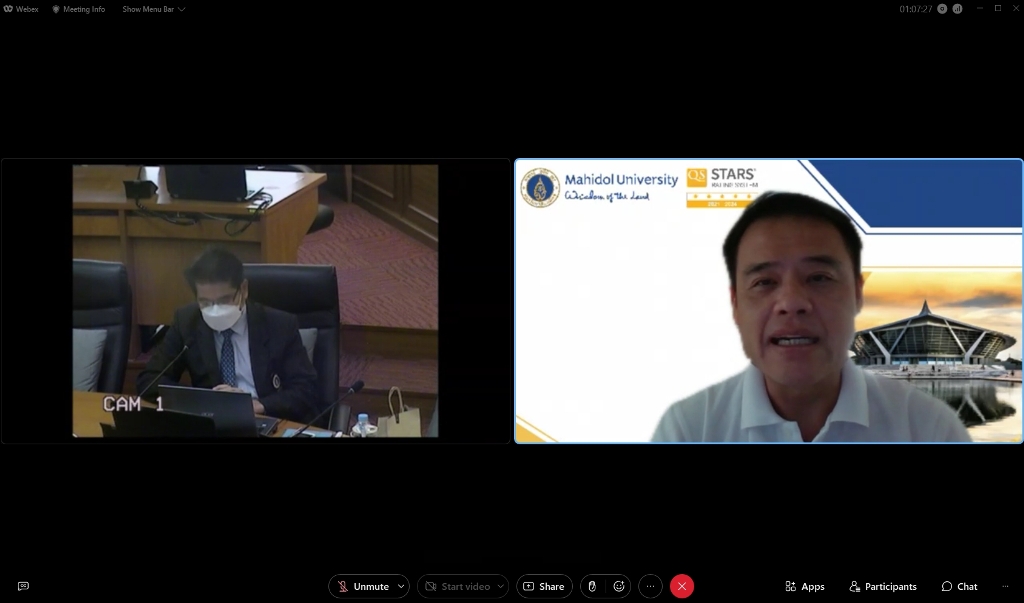Click the Webex logo in title bar

(21, 9)
